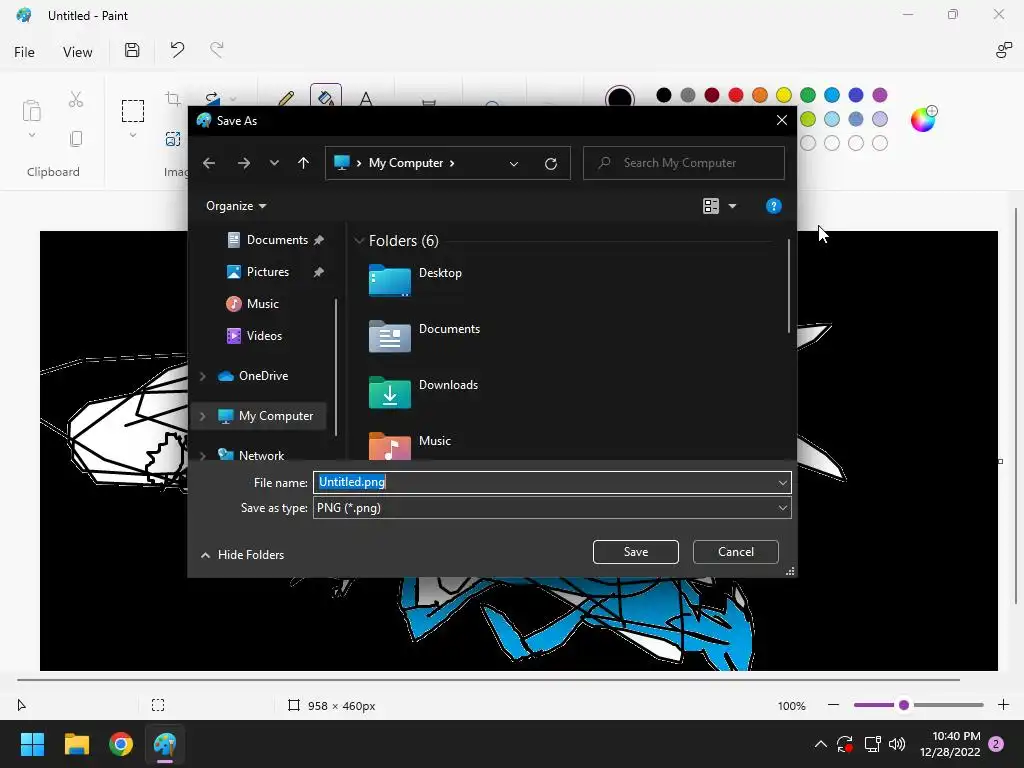Expand the Network tree node

click(x=202, y=456)
